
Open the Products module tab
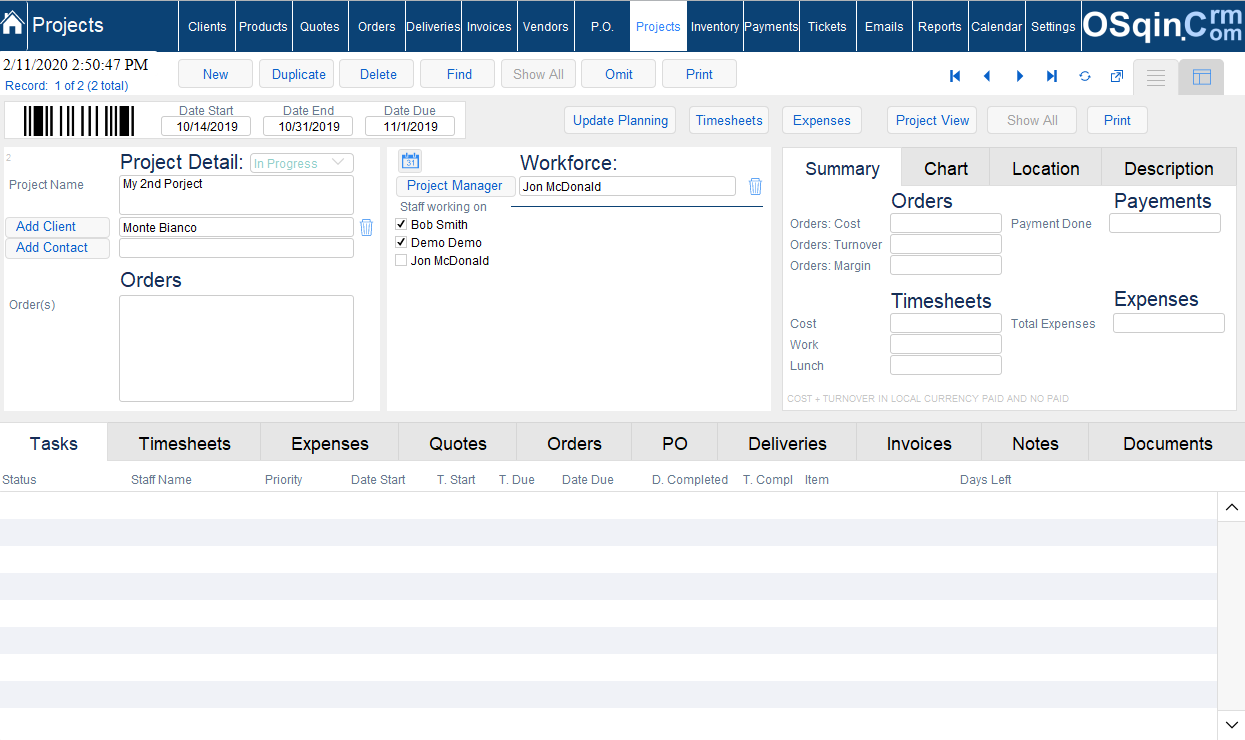(x=263, y=26)
